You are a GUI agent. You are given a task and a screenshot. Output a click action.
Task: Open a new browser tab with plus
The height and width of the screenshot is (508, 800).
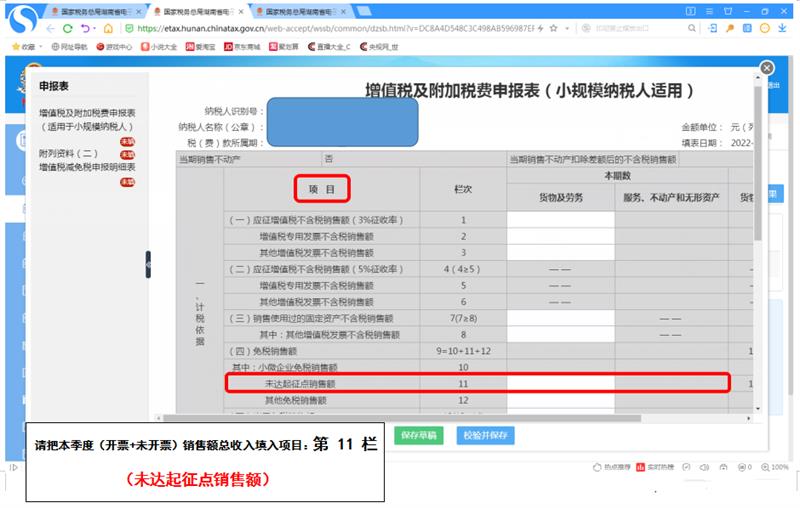click(361, 11)
